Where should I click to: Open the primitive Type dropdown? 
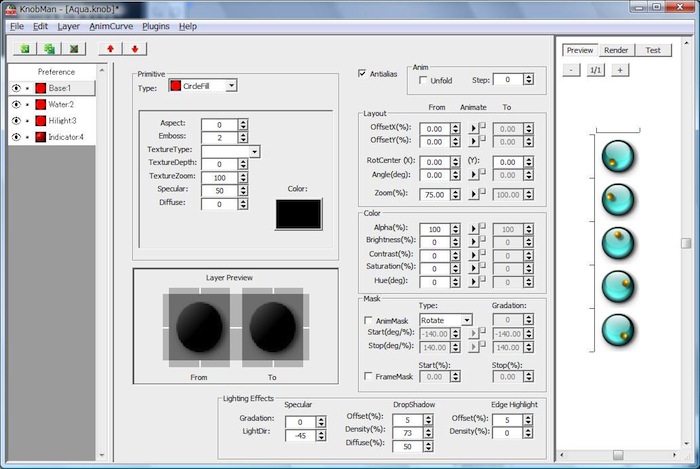pos(232,86)
